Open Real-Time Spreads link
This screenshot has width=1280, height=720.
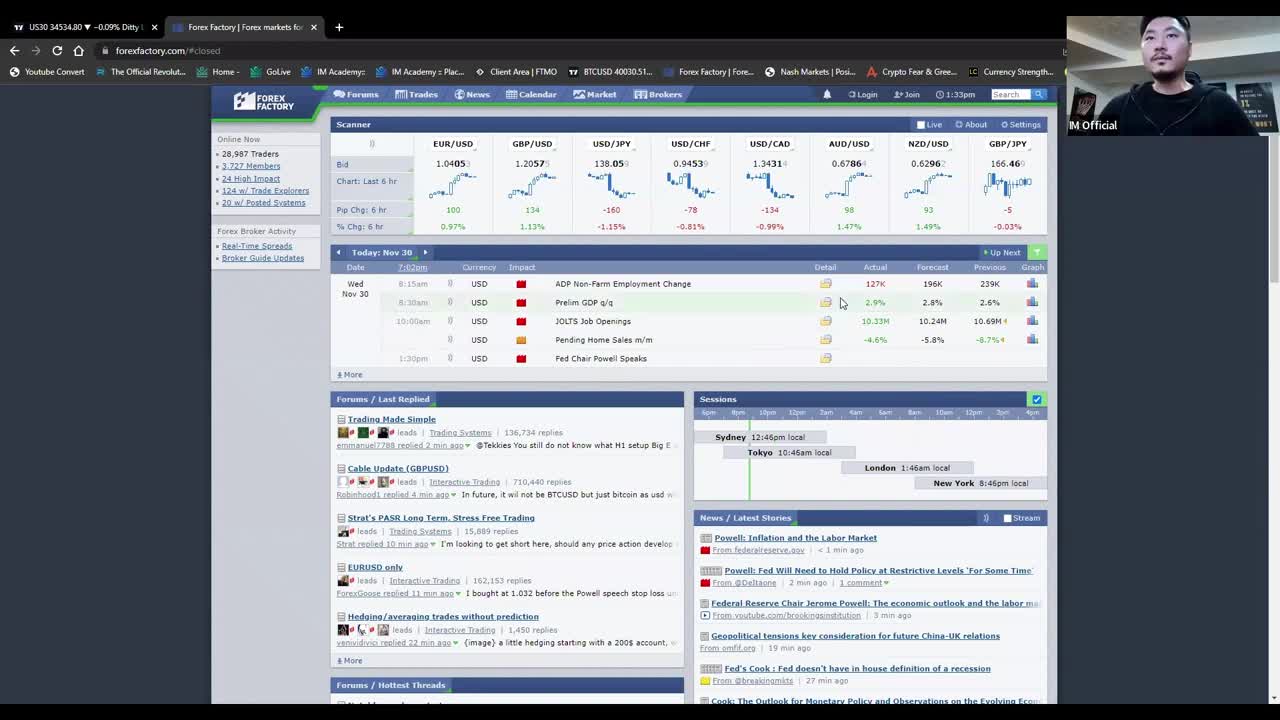257,246
